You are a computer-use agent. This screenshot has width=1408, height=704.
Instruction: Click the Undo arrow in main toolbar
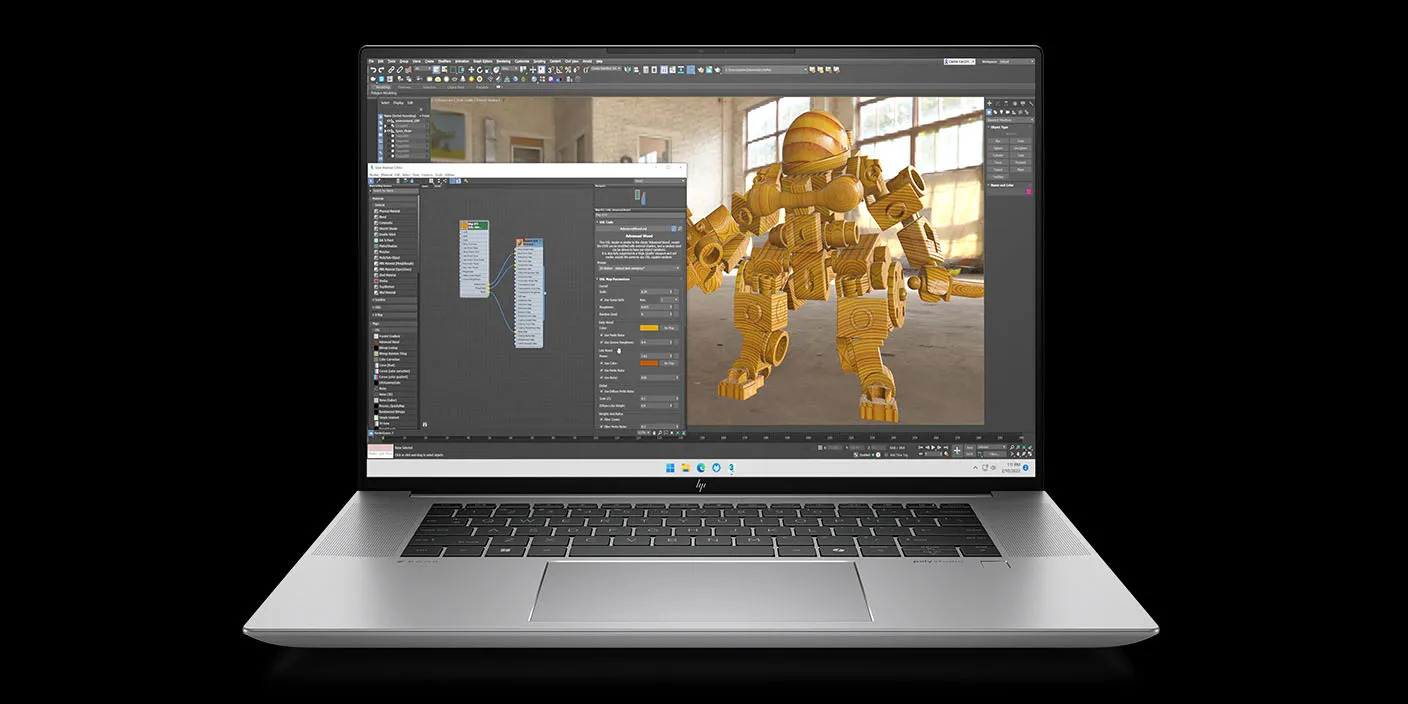point(372,70)
